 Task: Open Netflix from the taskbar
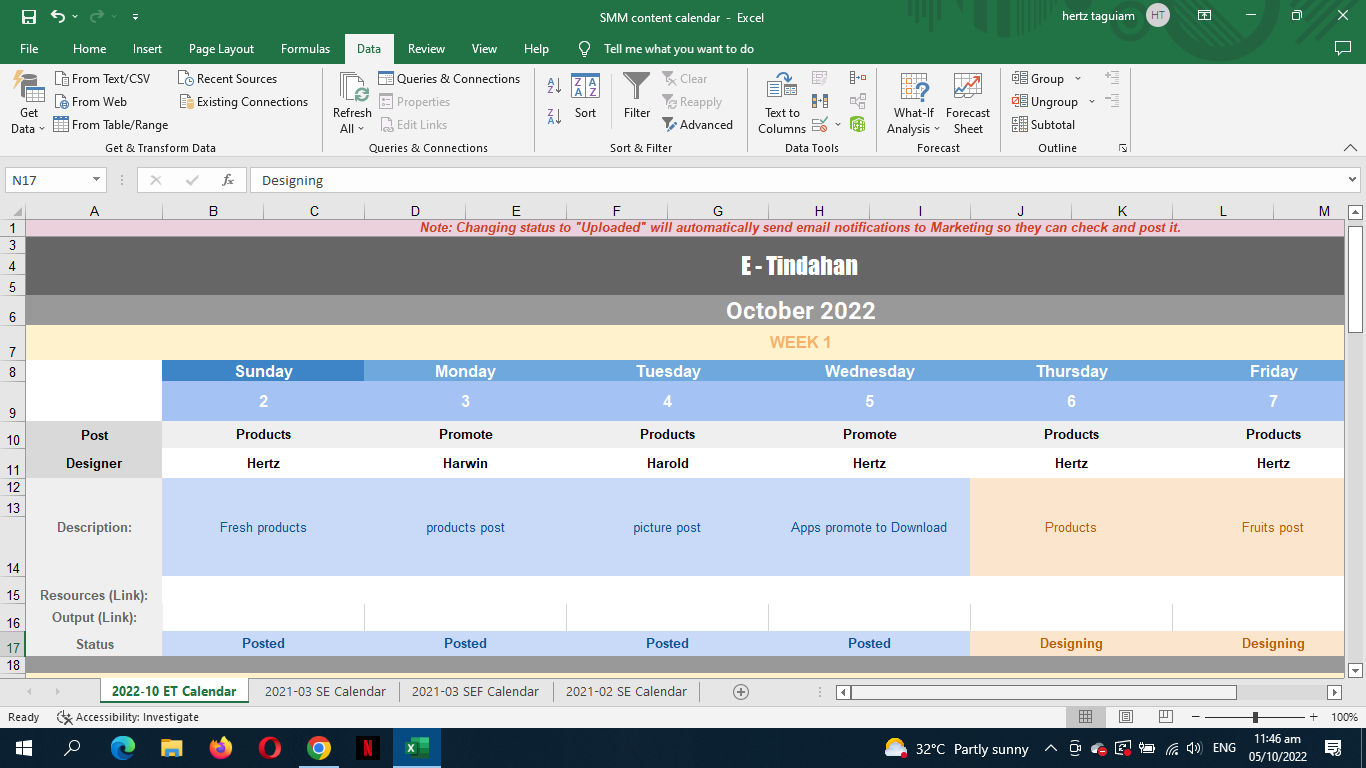tap(368, 748)
